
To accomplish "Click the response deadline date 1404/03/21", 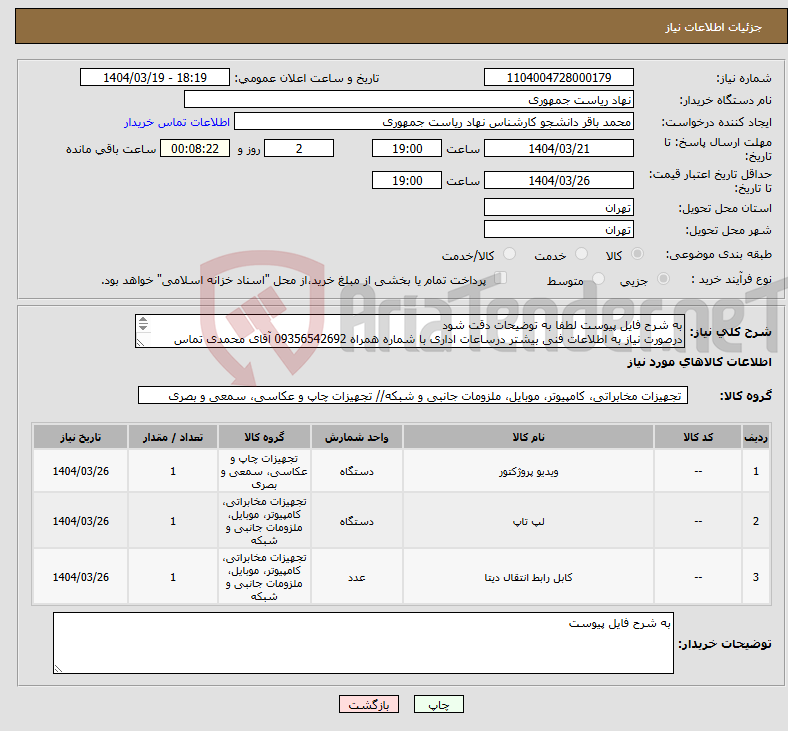I will [x=558, y=149].
